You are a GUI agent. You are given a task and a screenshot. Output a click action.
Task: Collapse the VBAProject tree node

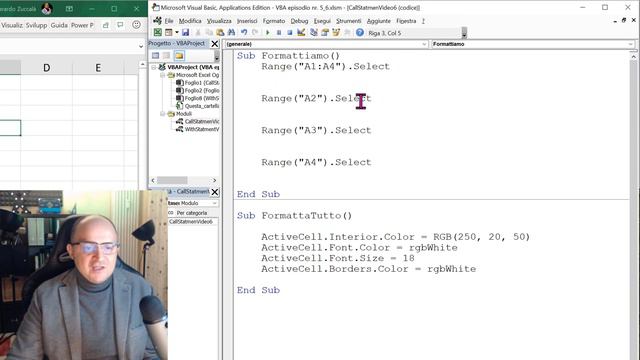[154, 67]
